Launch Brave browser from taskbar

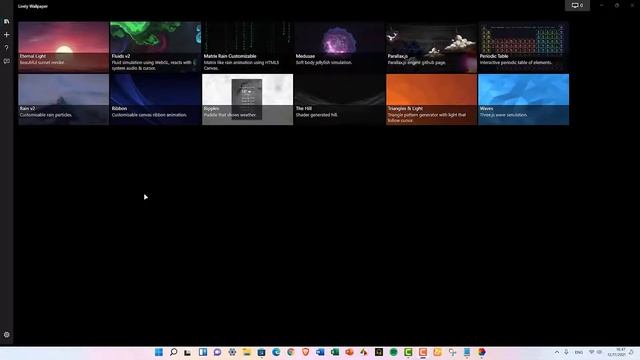(x=305, y=352)
